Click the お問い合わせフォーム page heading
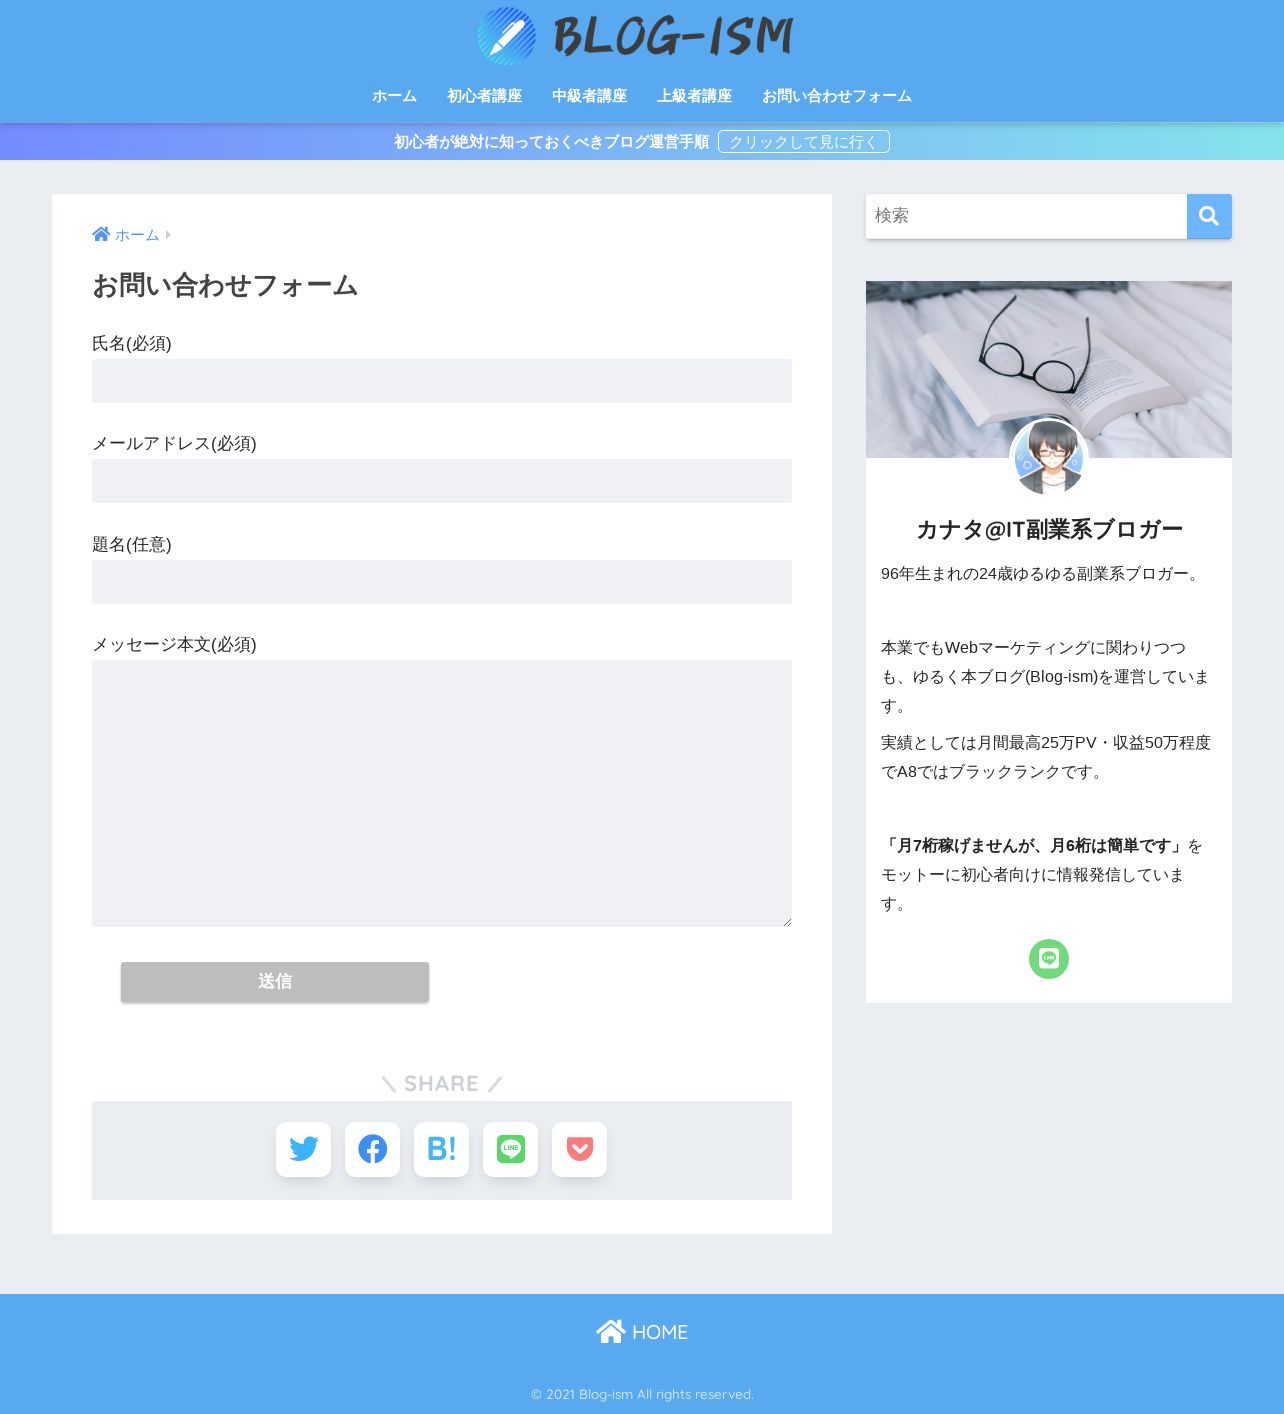This screenshot has width=1284, height=1414. [x=225, y=286]
